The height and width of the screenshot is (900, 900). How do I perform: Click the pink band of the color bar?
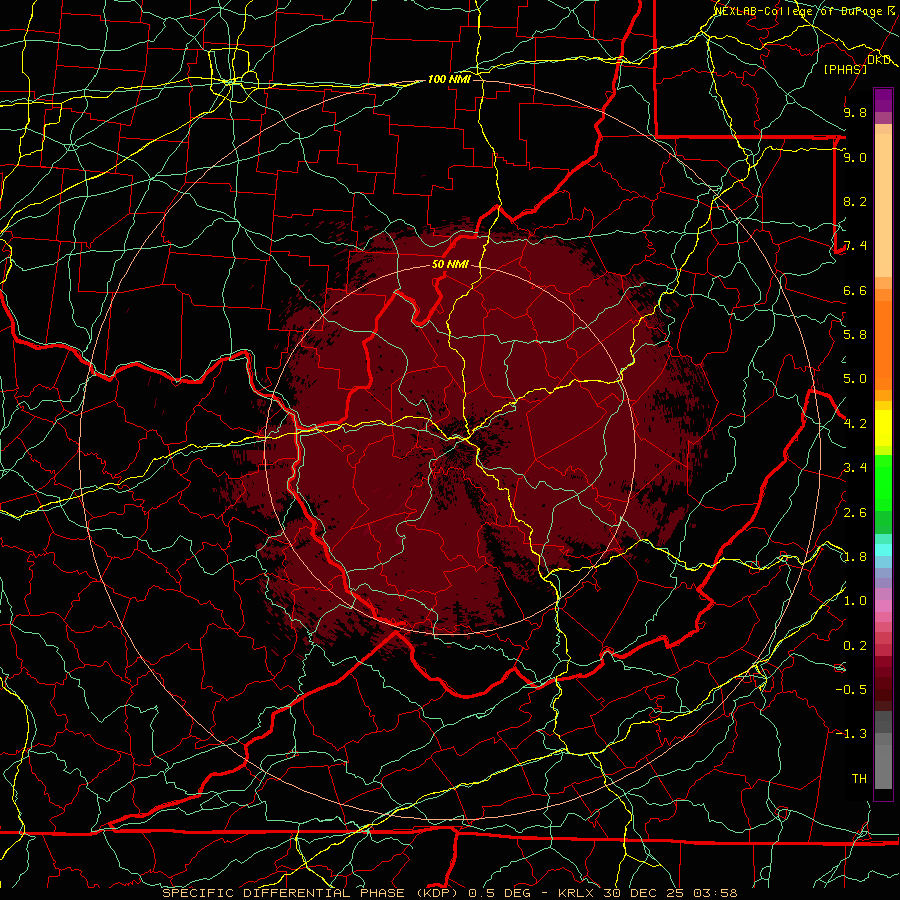coord(883,606)
